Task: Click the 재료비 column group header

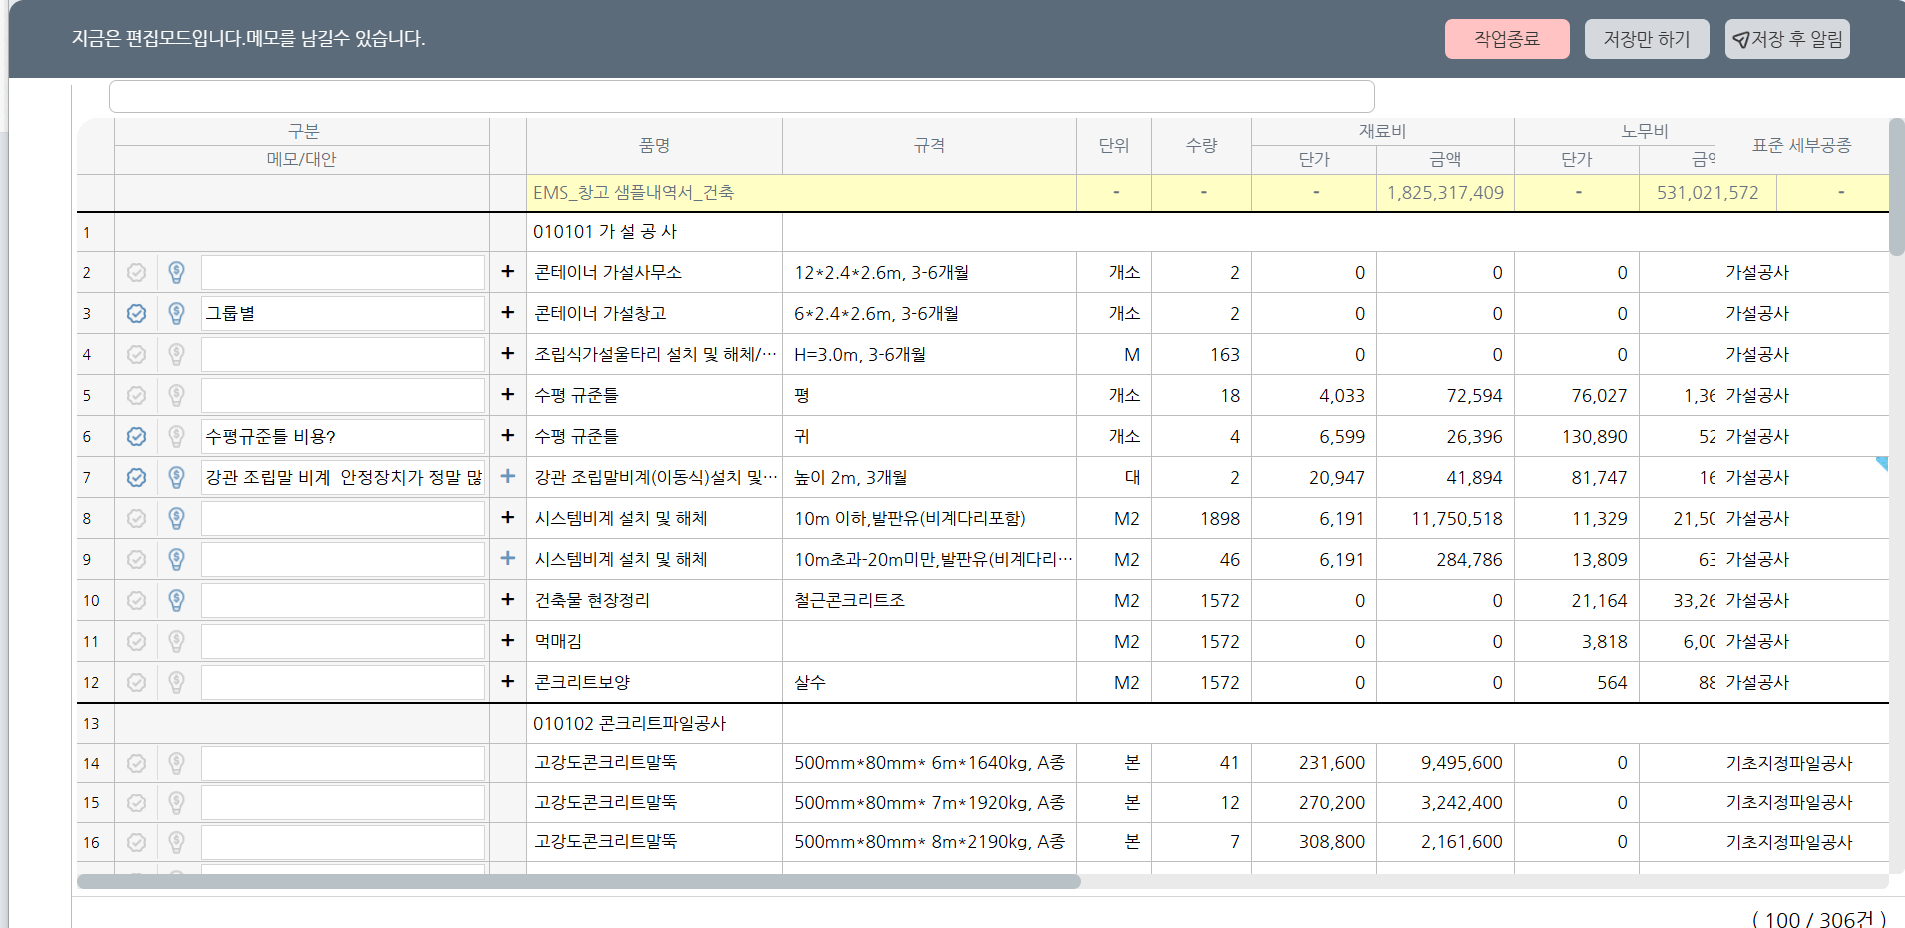Action: [x=1383, y=131]
